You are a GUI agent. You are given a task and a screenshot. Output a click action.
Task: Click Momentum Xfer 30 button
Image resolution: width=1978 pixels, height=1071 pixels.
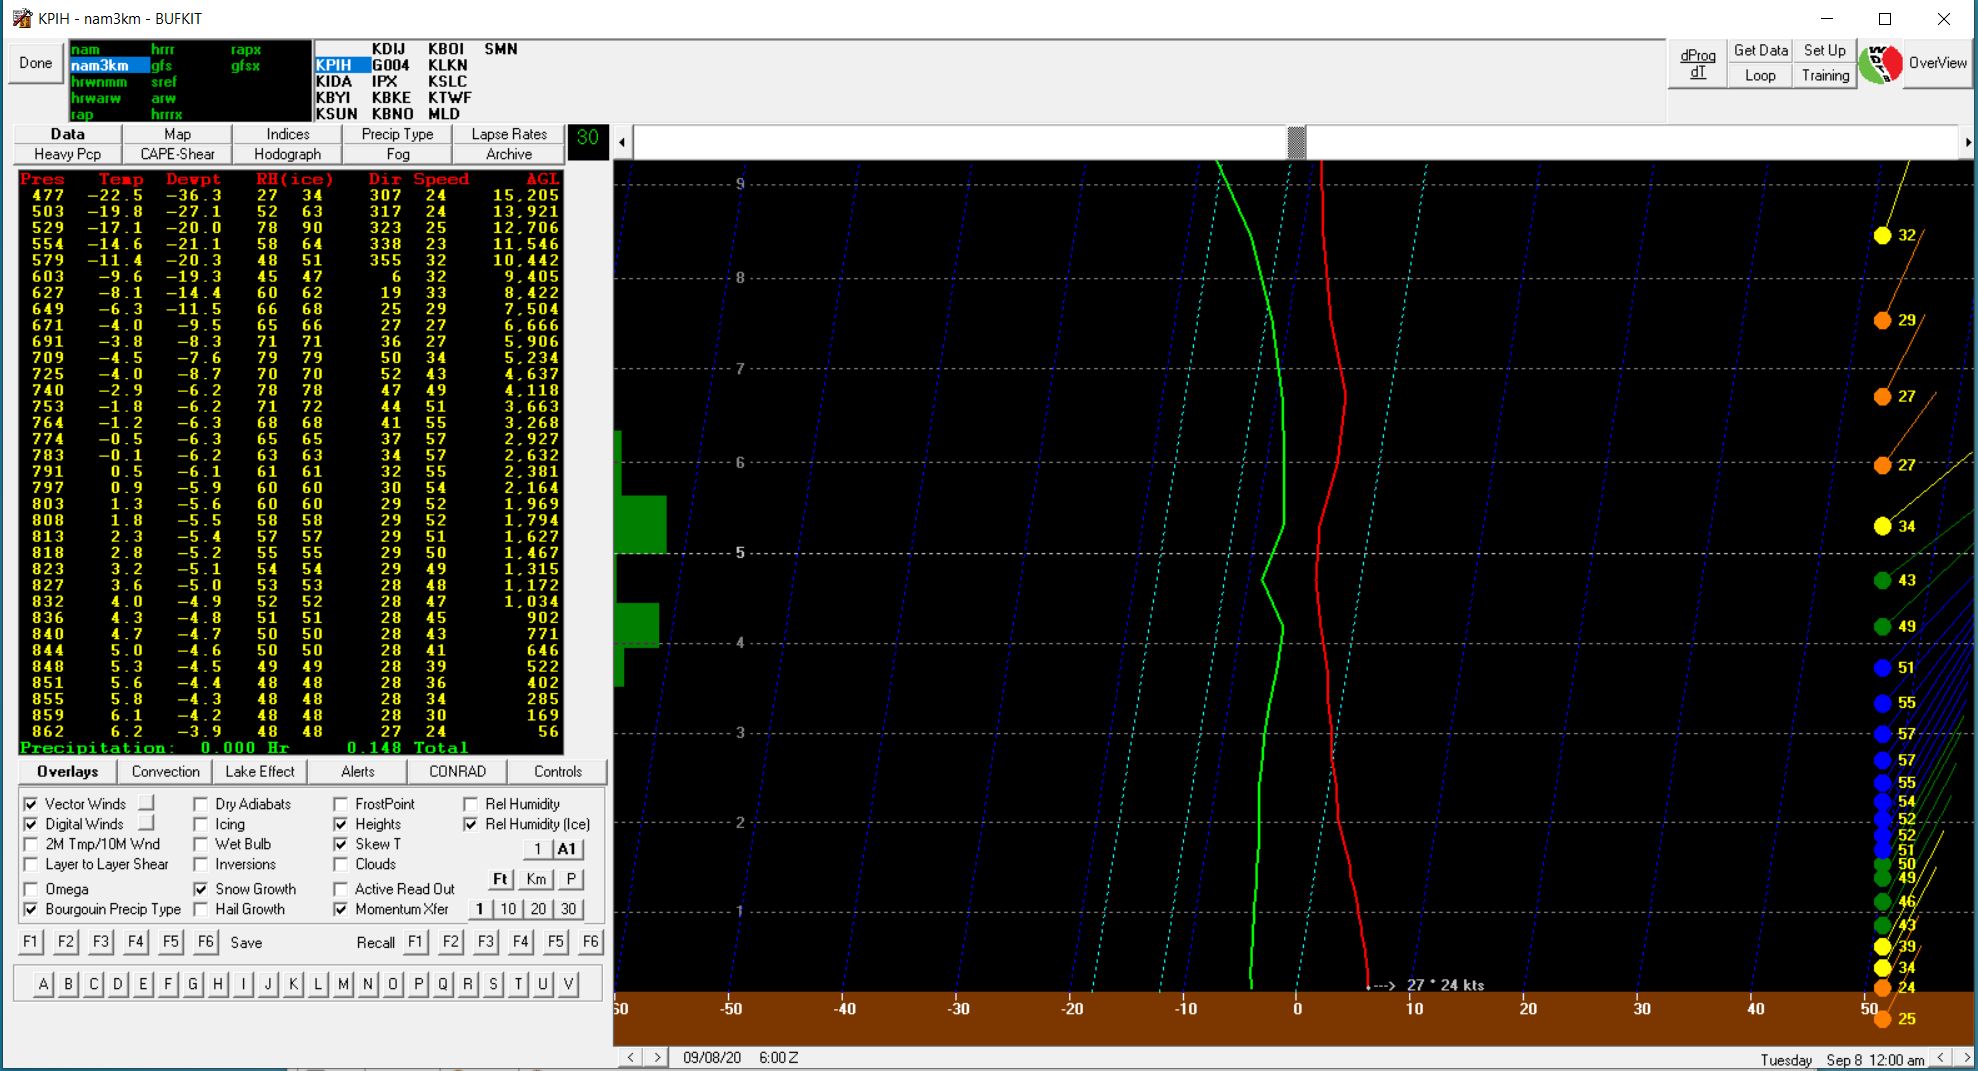pyautogui.click(x=568, y=909)
